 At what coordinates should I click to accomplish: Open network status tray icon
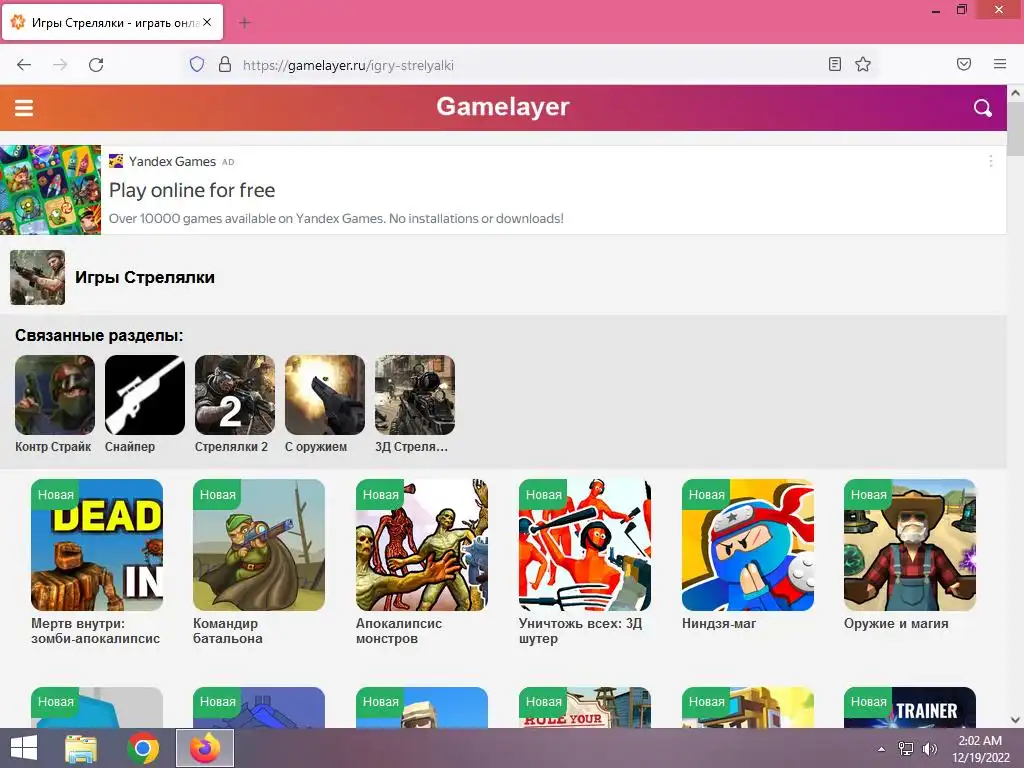pyautogui.click(x=906, y=748)
